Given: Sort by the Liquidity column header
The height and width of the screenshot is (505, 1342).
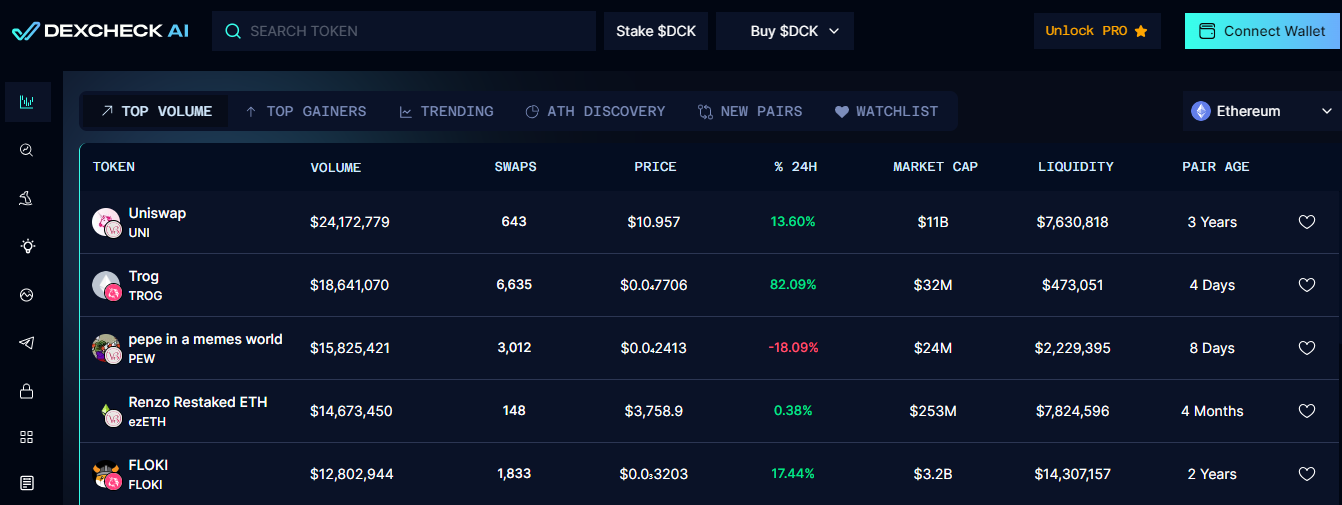Looking at the screenshot, I should pyautogui.click(x=1075, y=167).
